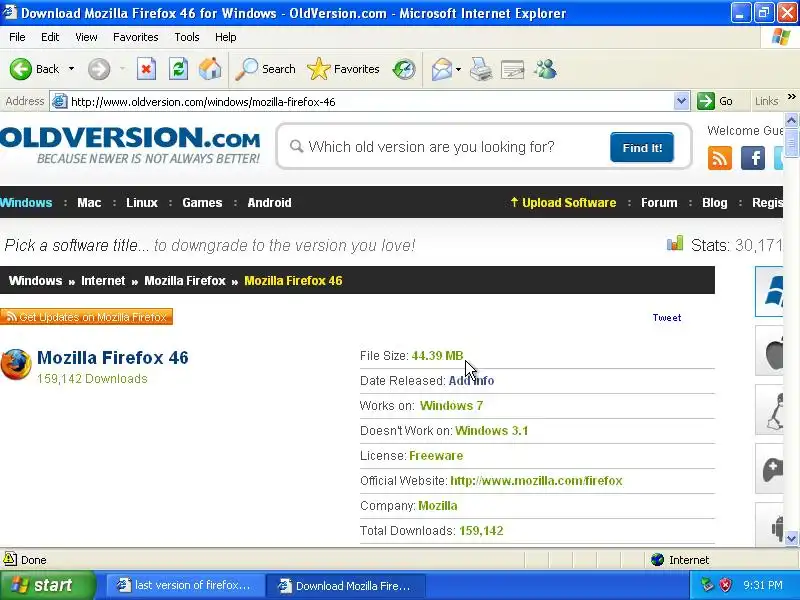Open the Favorites menu
The width and height of the screenshot is (800, 600).
tap(136, 37)
